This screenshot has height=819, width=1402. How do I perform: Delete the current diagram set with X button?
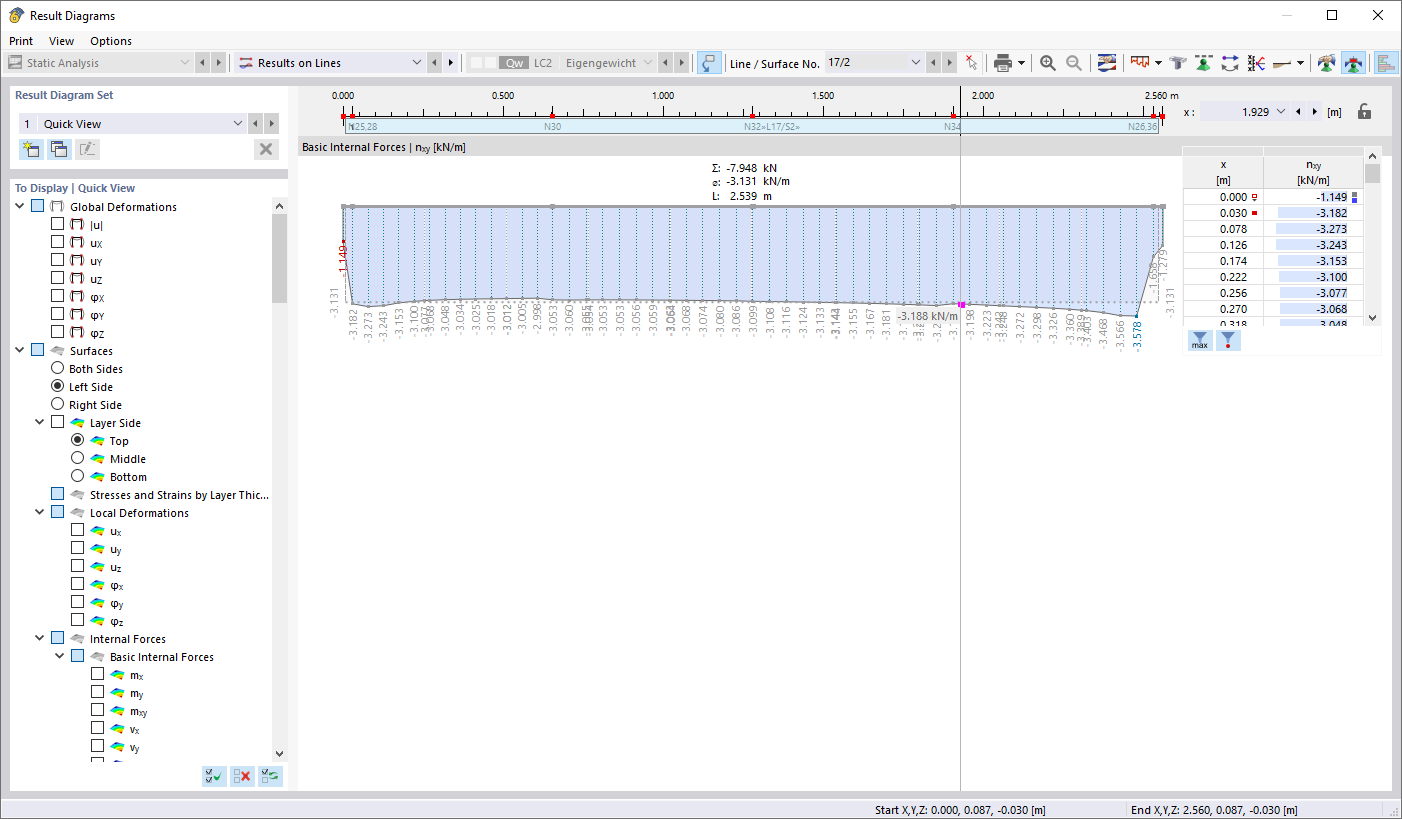point(265,149)
